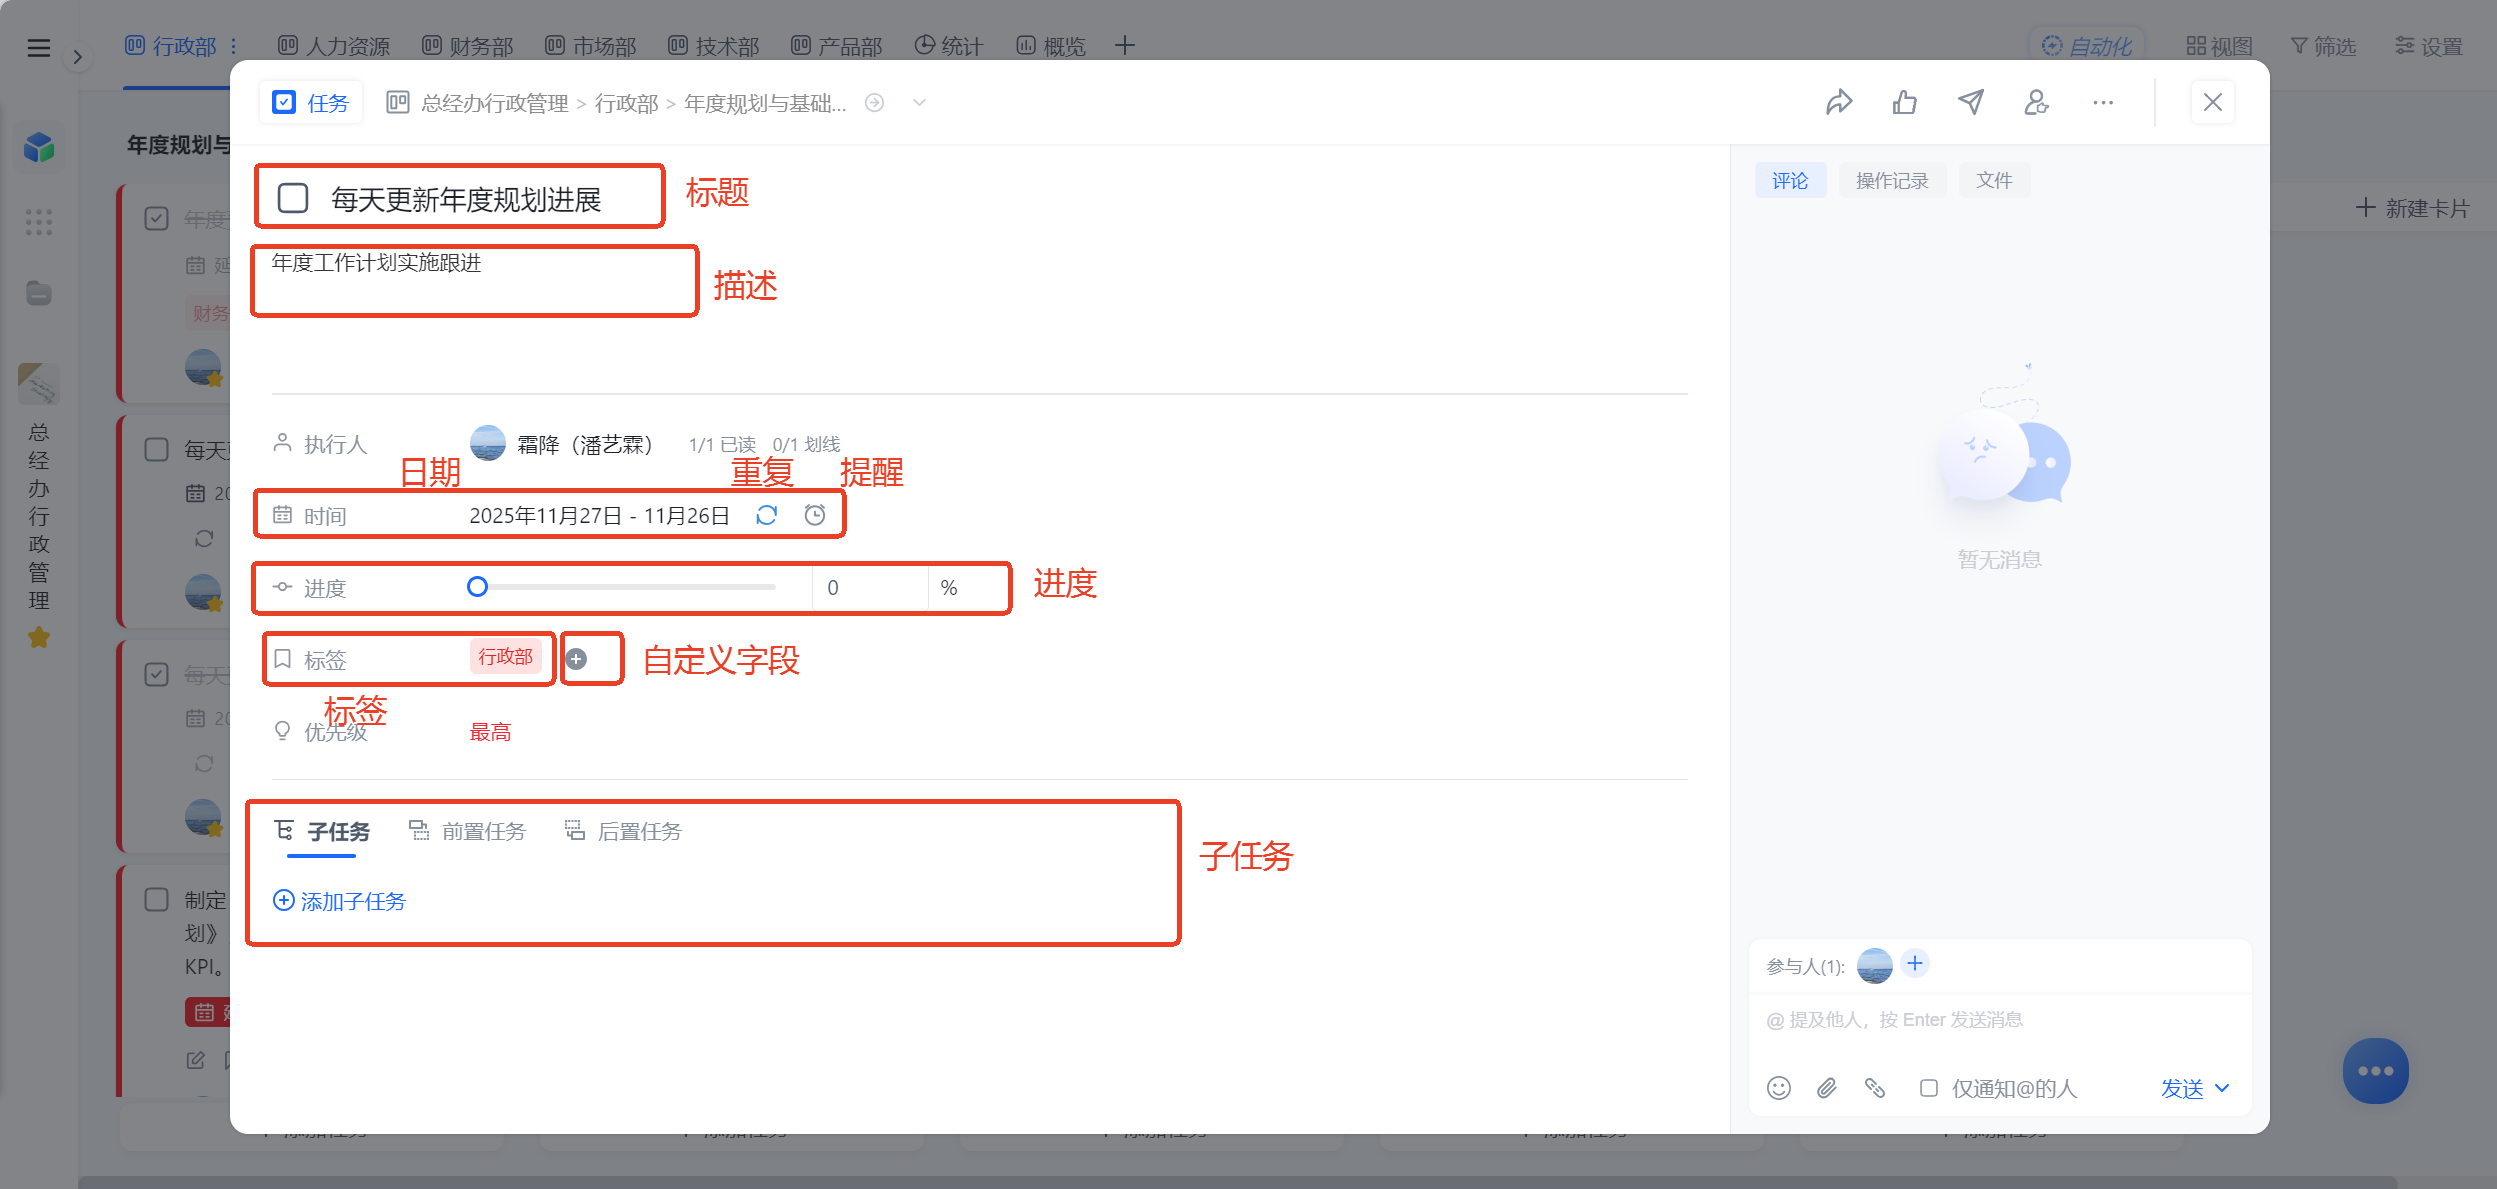
Task: Select the 后置任务 tab
Action: click(x=623, y=831)
